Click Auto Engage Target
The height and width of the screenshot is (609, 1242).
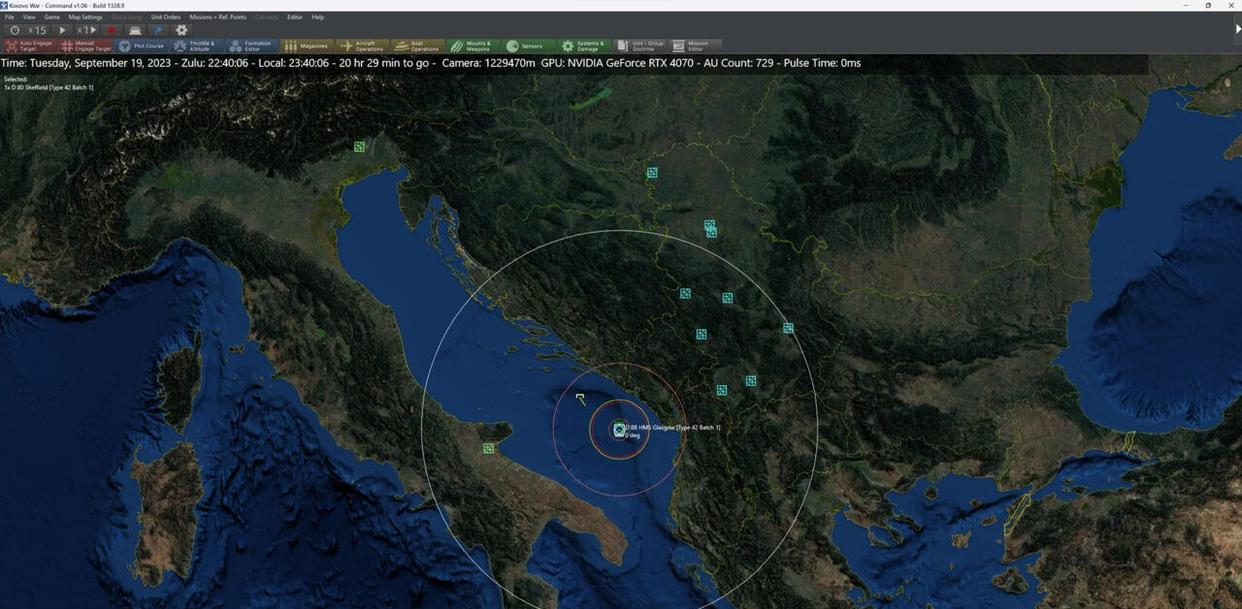tap(29, 46)
